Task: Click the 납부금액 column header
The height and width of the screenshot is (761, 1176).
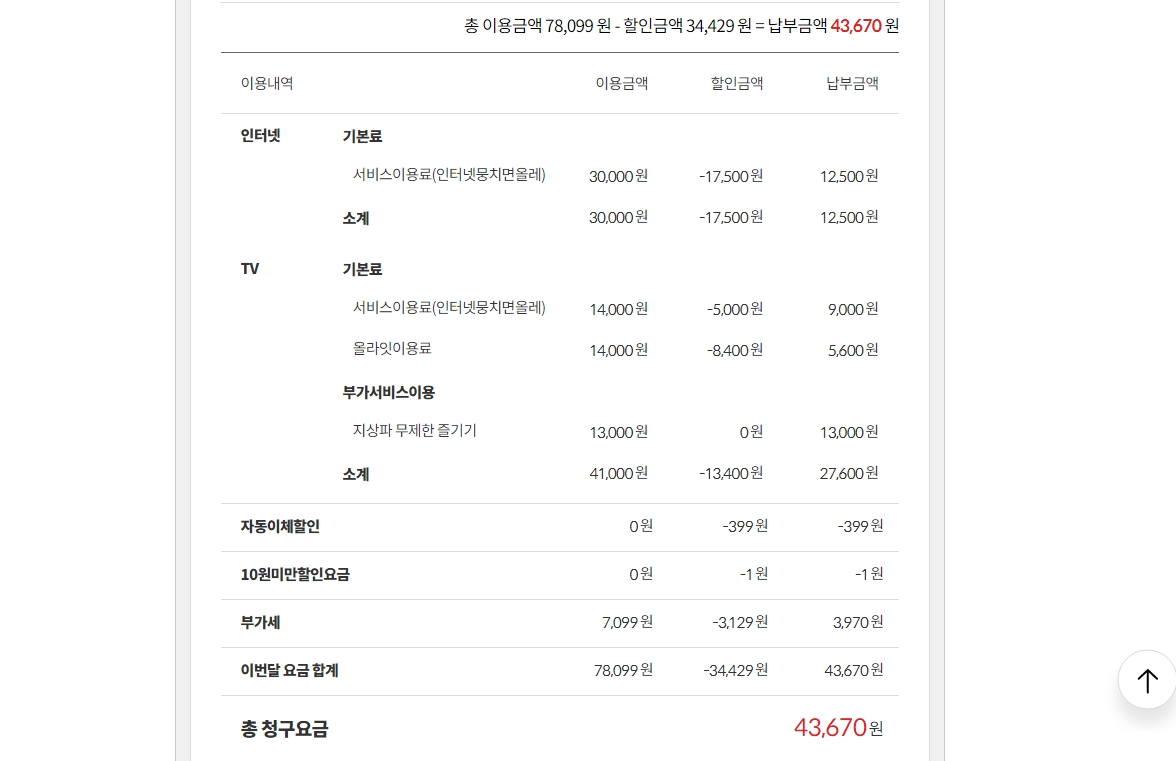Action: [852, 84]
